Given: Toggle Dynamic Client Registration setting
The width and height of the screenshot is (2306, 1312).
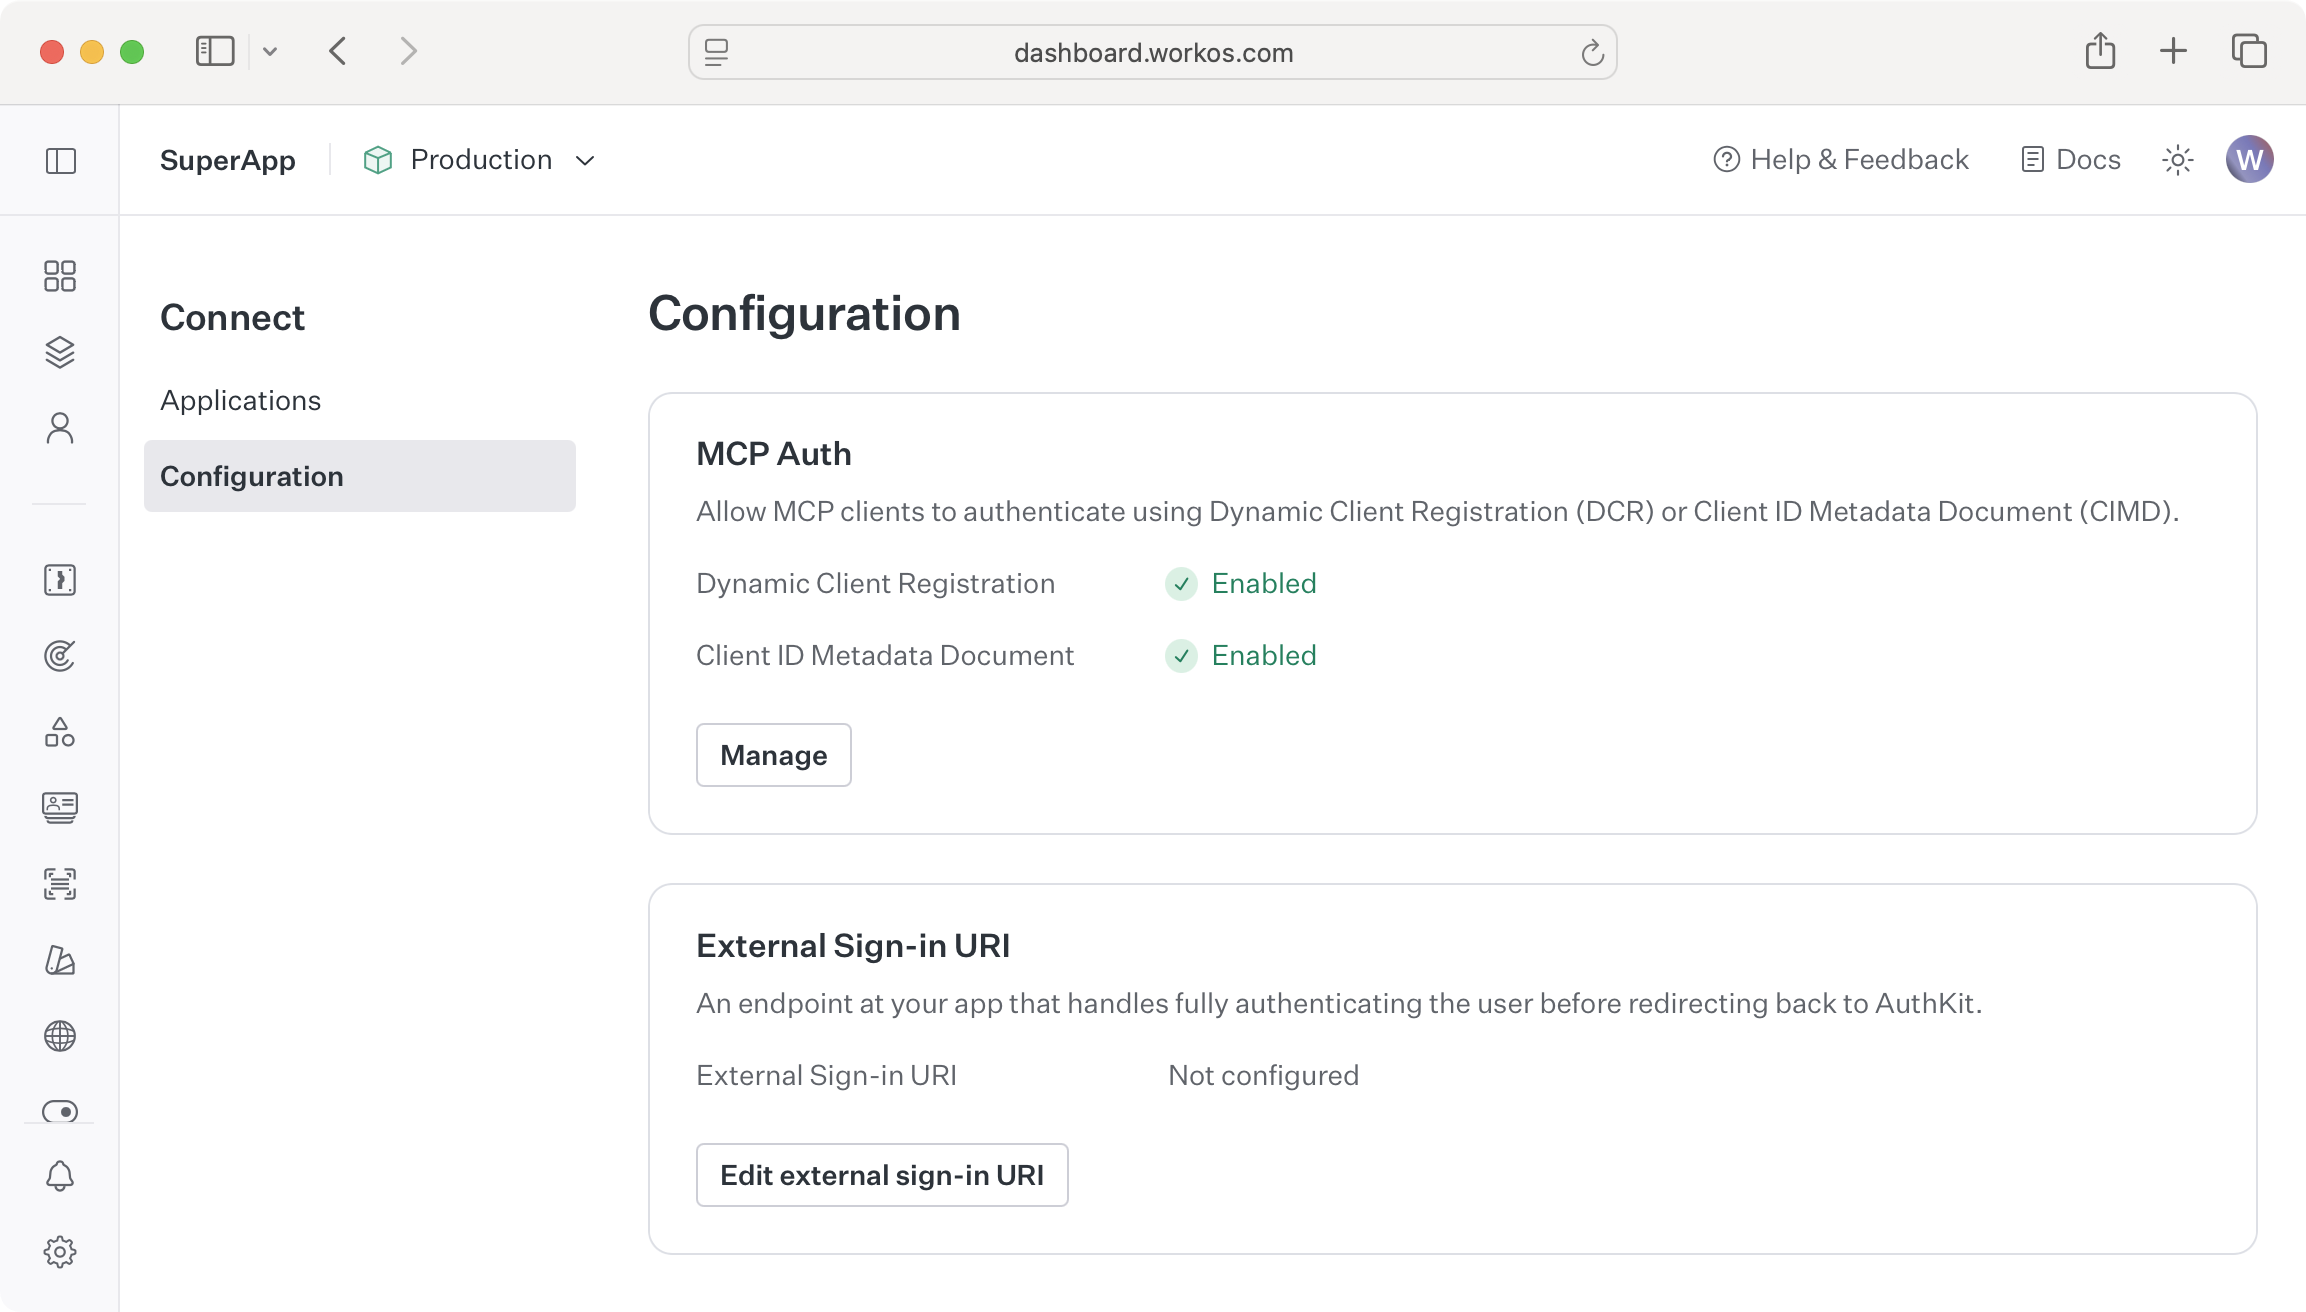Looking at the screenshot, I should pos(1240,583).
